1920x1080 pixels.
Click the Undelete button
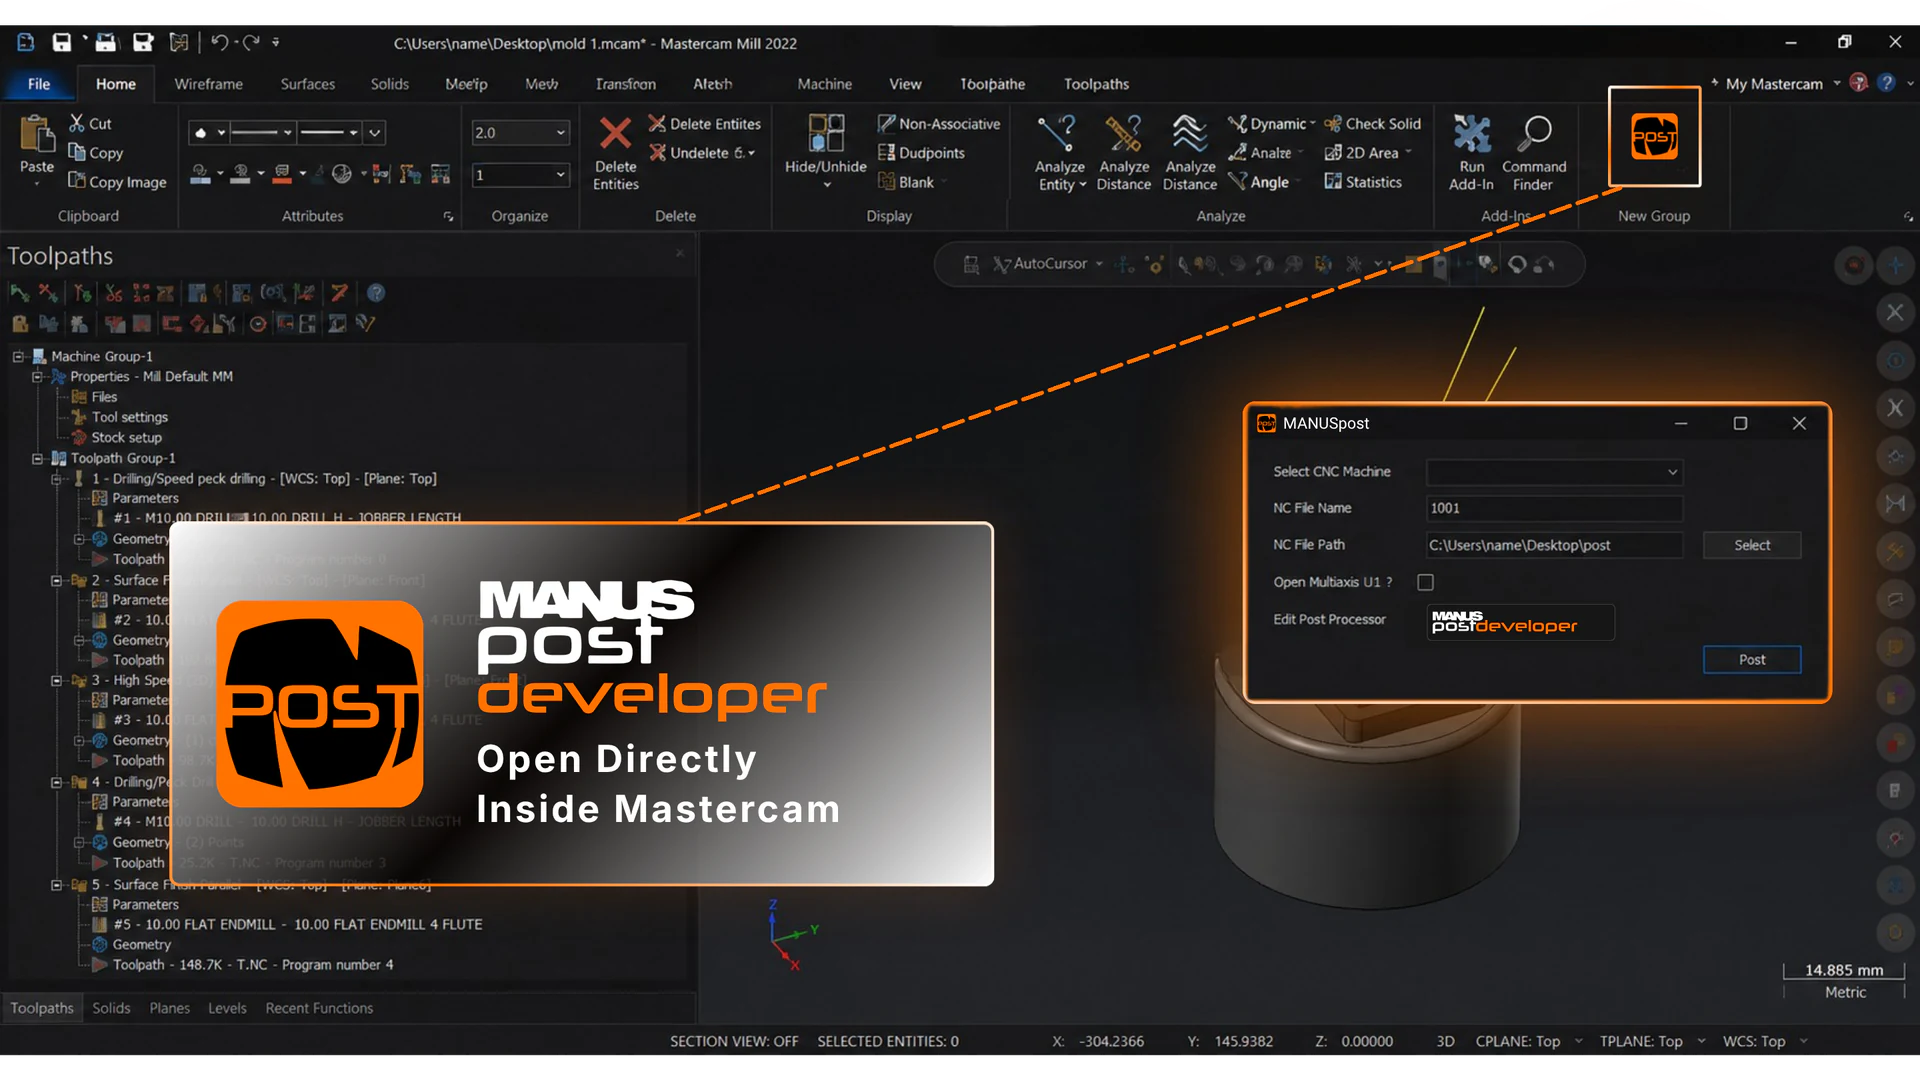(x=700, y=153)
